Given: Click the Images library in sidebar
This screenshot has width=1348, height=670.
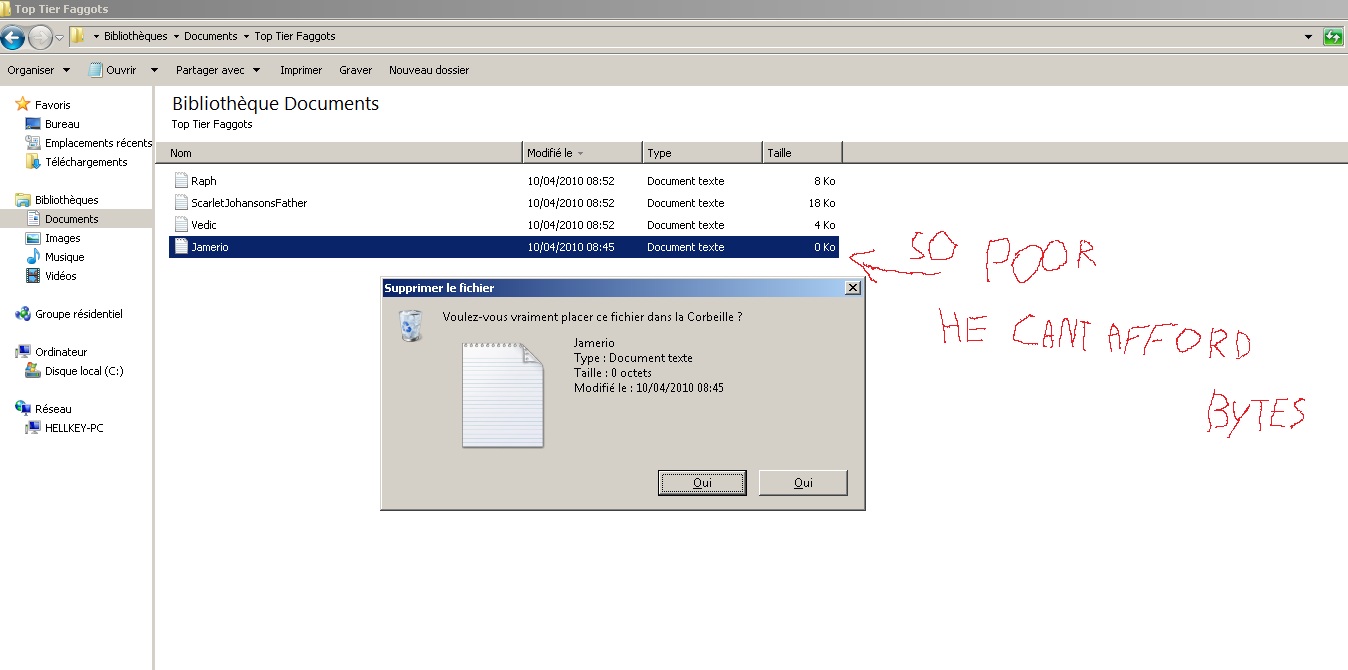Looking at the screenshot, I should [62, 238].
